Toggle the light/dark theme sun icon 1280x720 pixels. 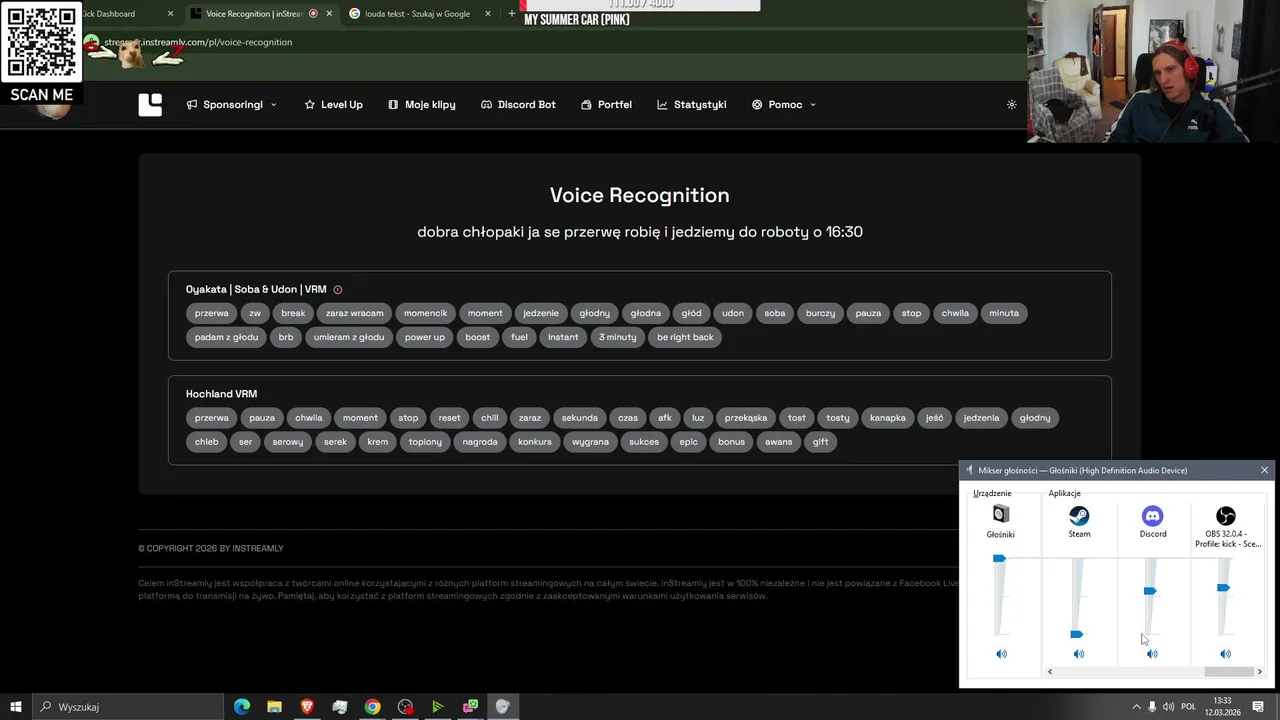click(x=1012, y=105)
